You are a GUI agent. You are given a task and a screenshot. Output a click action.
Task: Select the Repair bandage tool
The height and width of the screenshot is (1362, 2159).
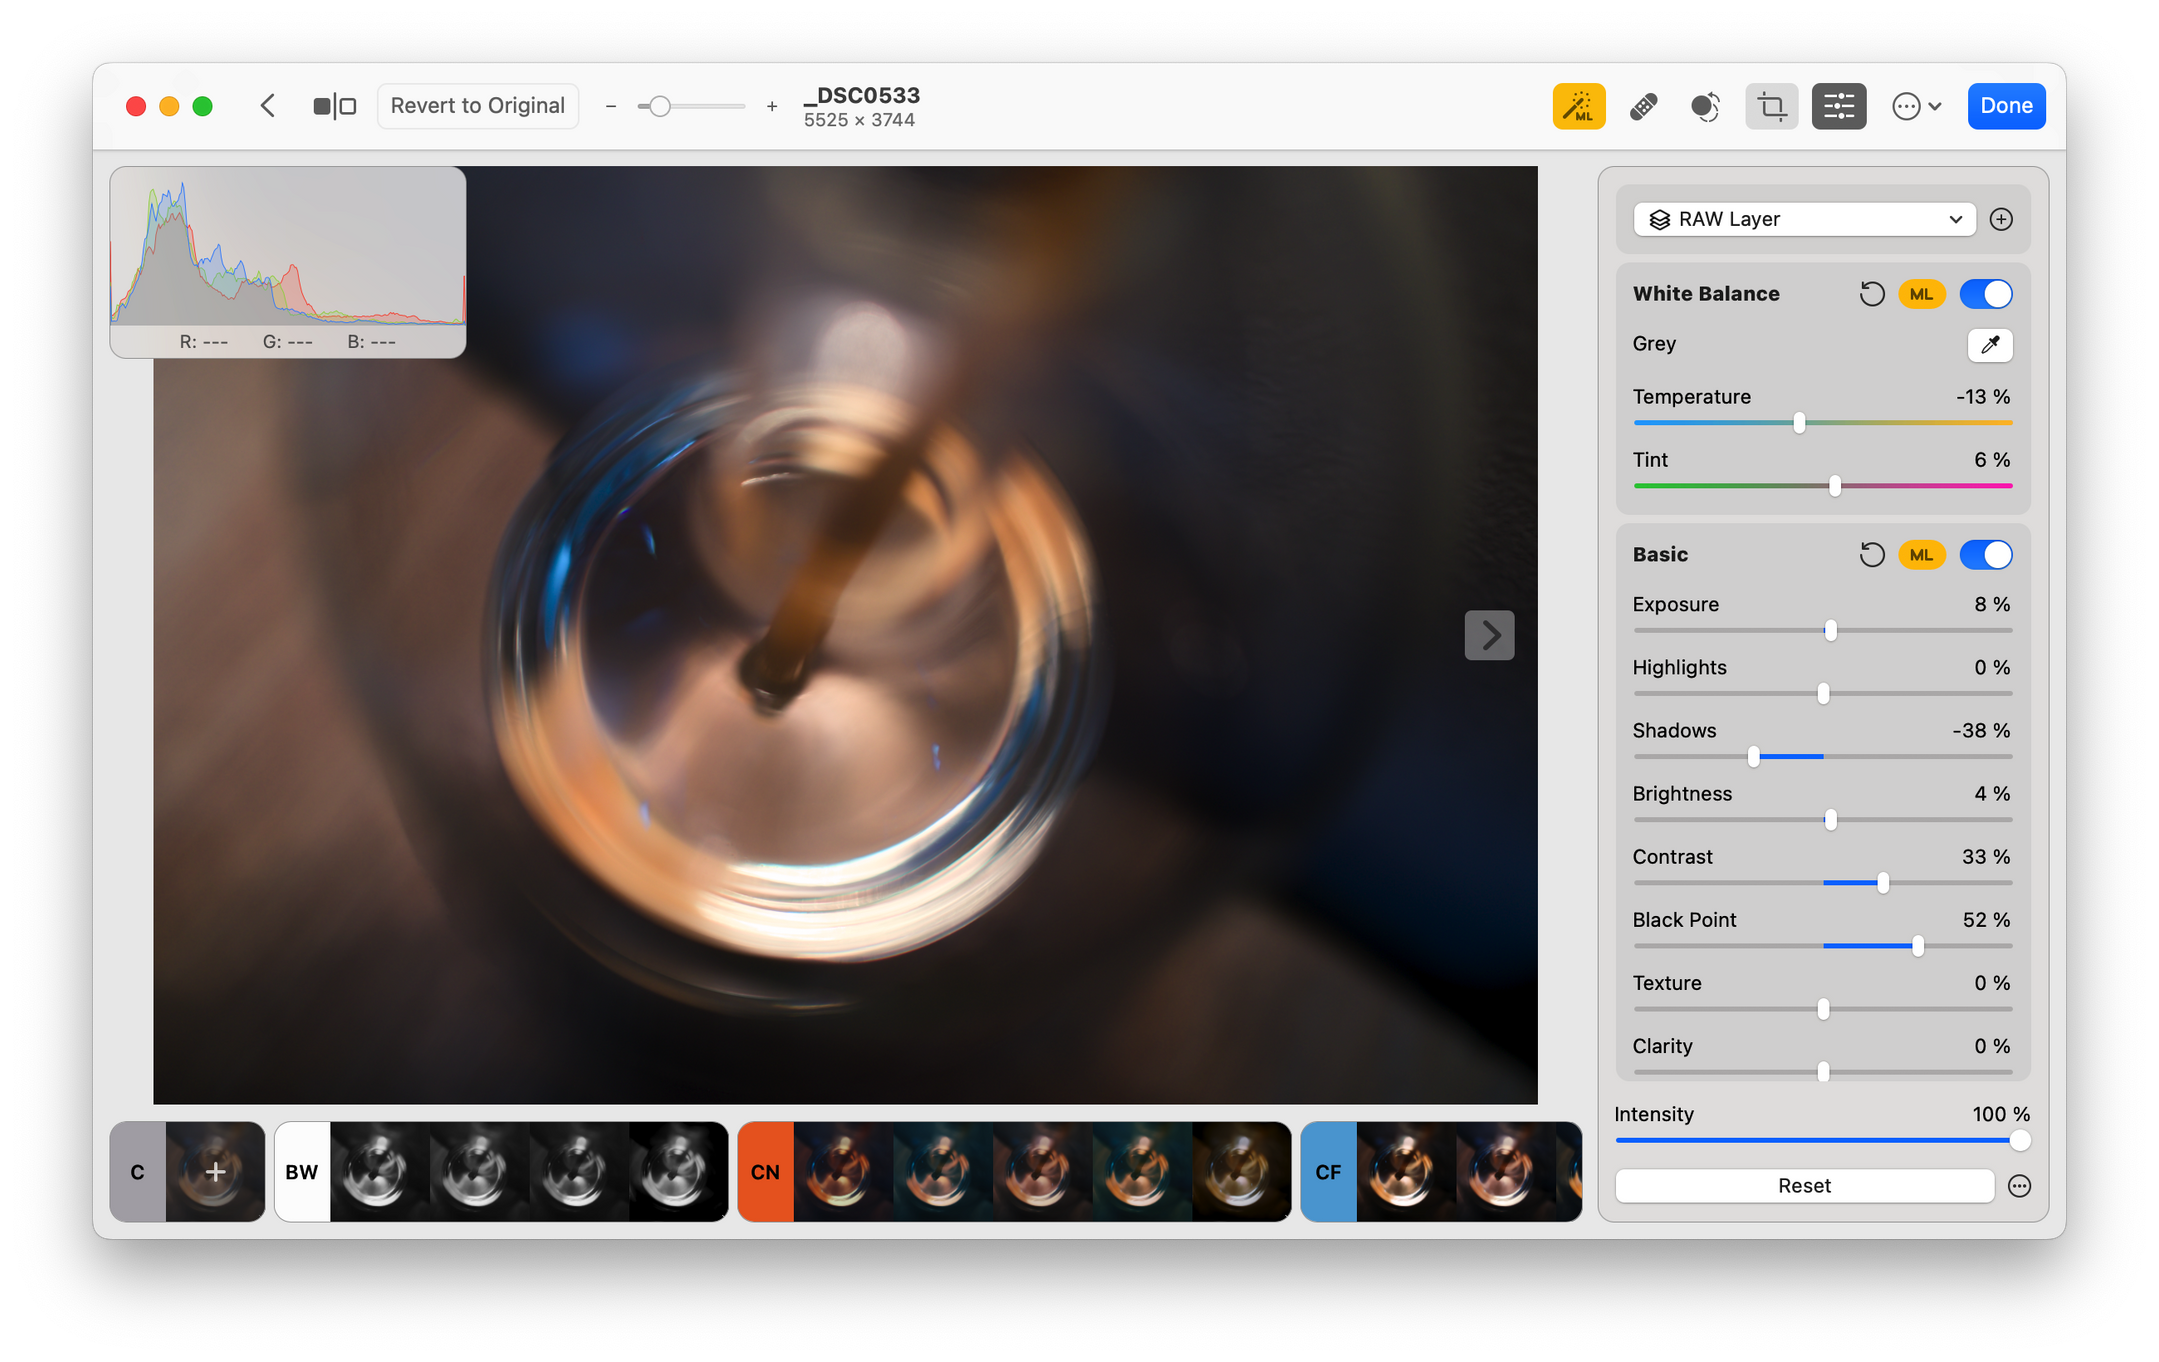[1643, 106]
